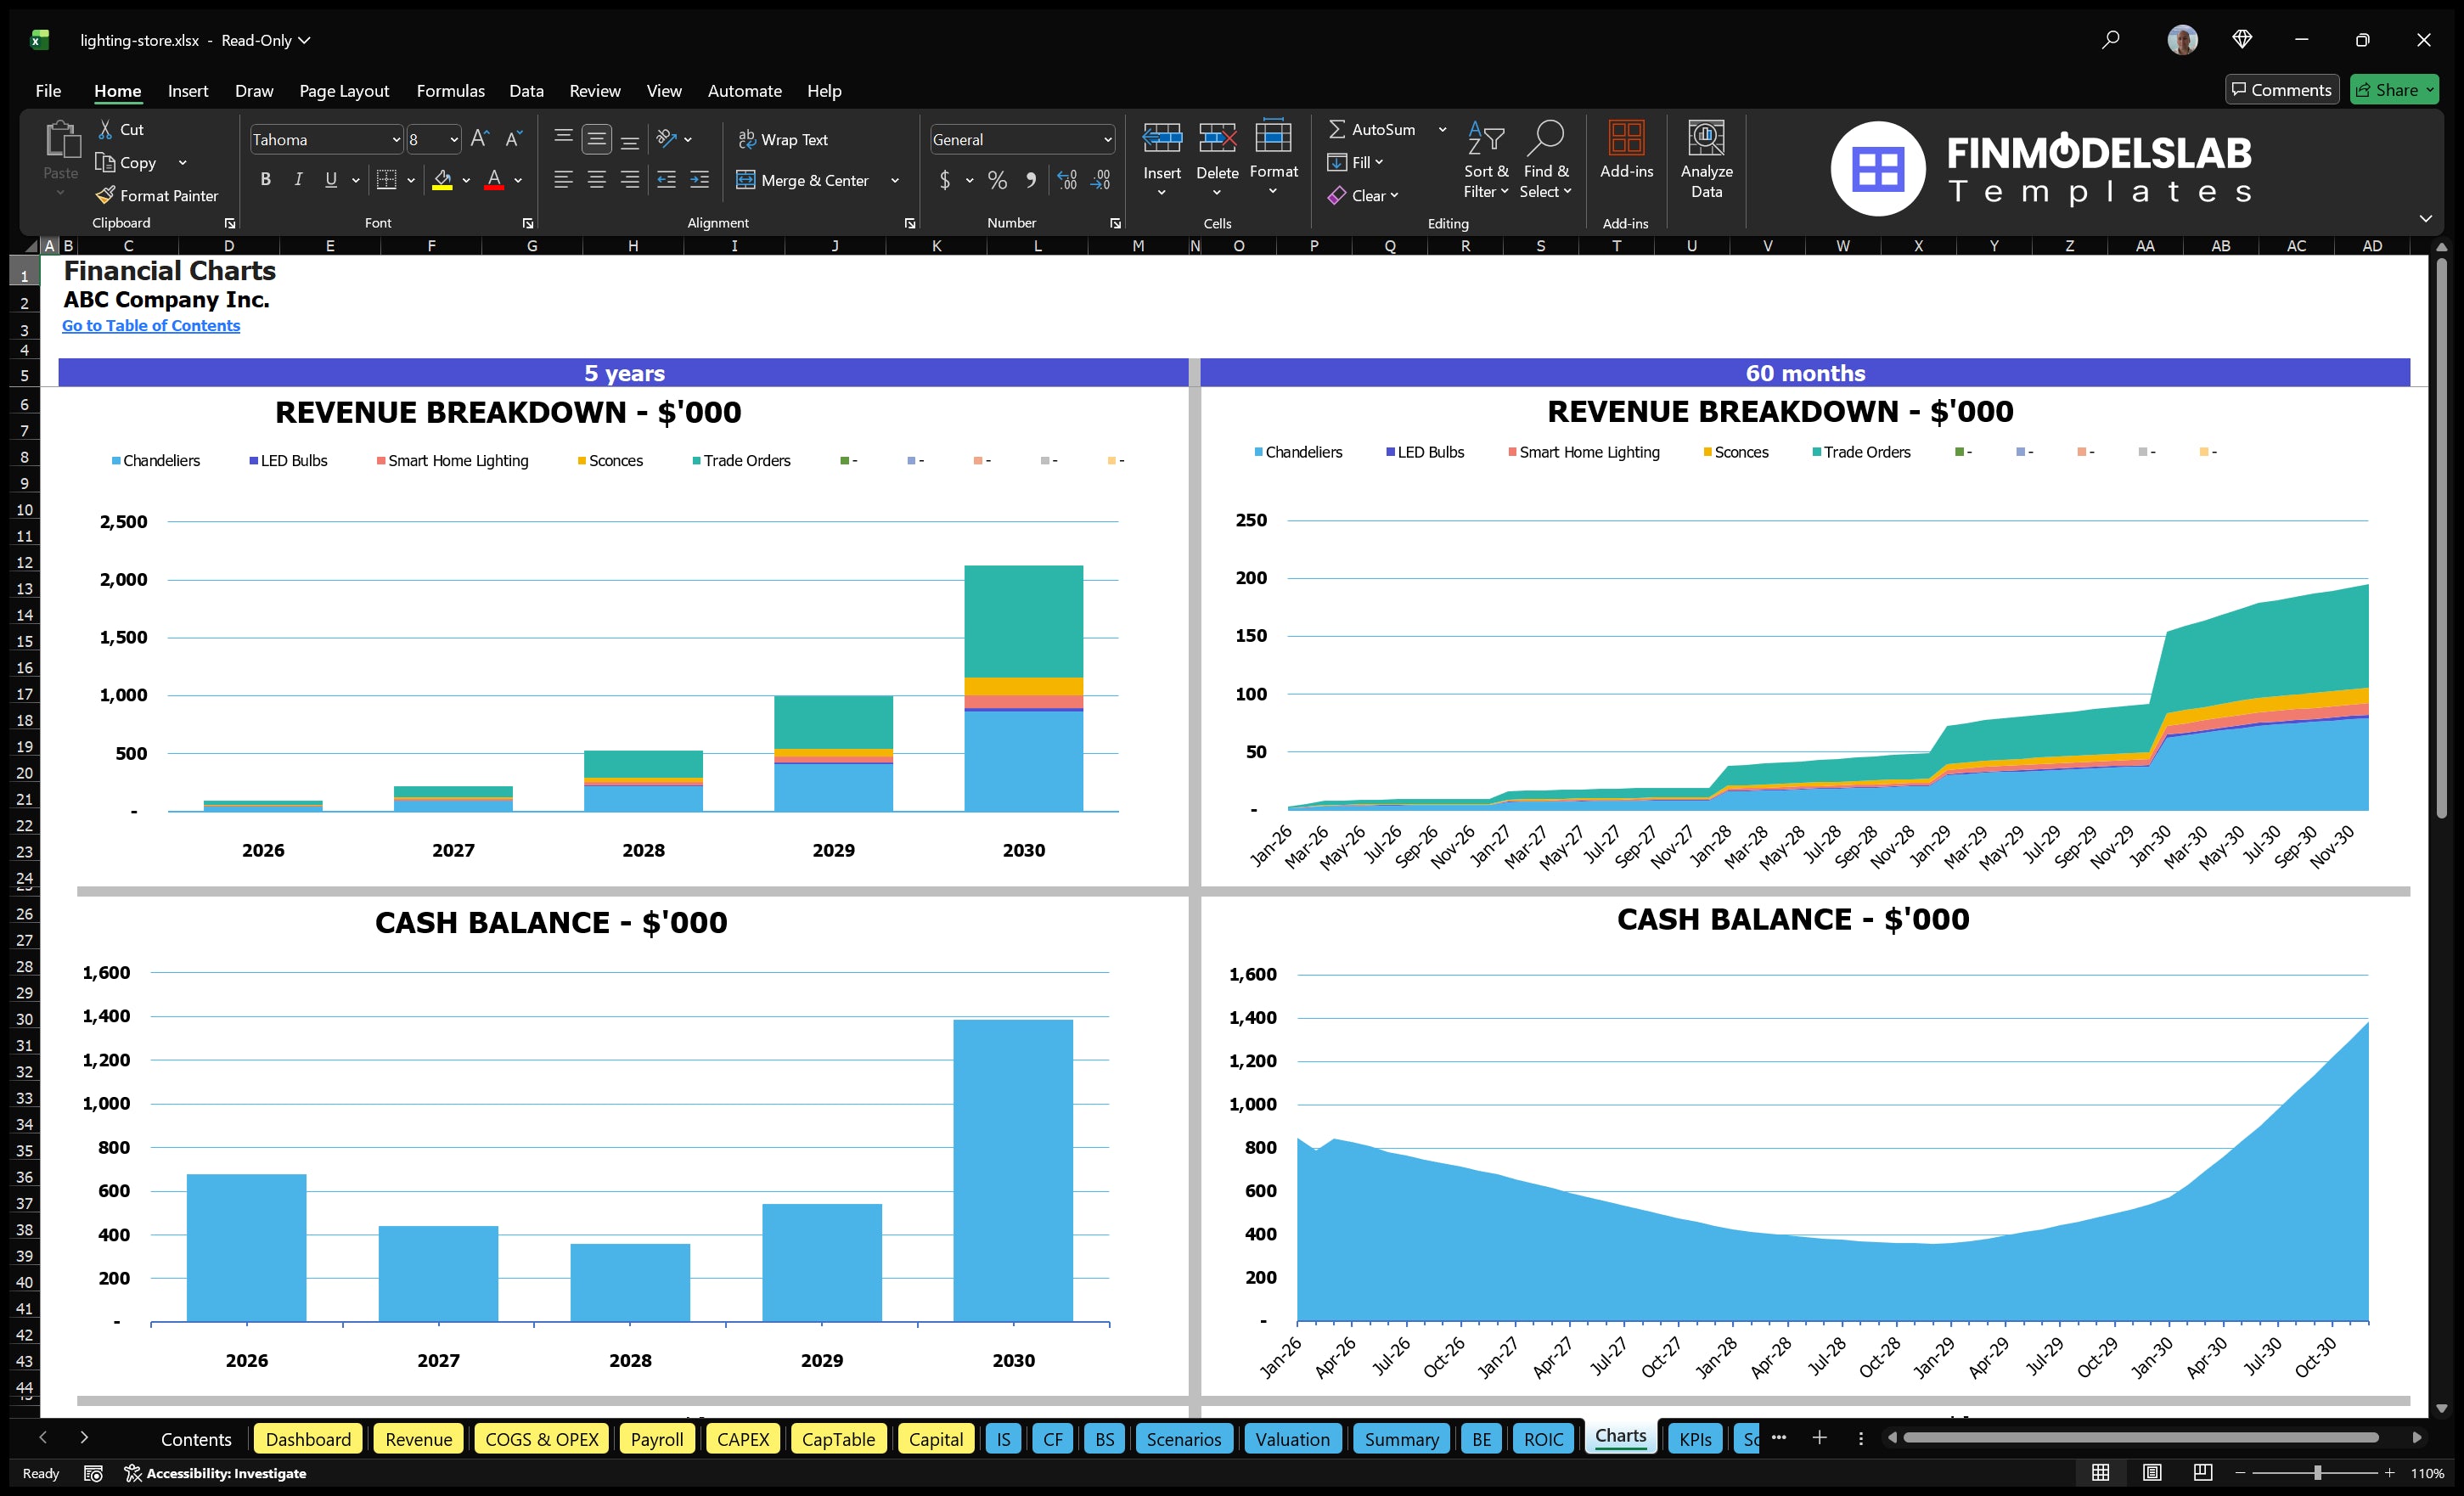Image resolution: width=2464 pixels, height=1496 pixels.
Task: Launch Analyze Data
Action: click(1707, 160)
